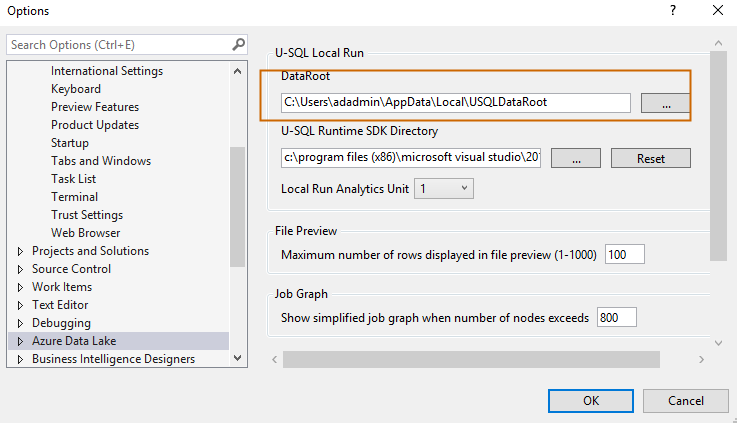Click the help question mark icon
The height and width of the screenshot is (424, 738).
670,11
